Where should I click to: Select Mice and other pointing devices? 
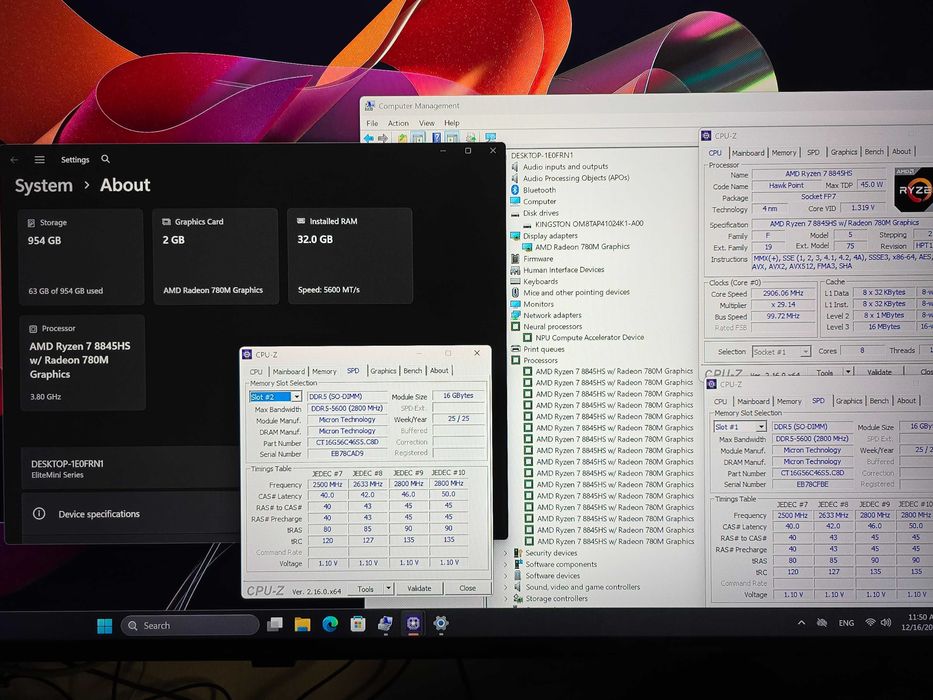[576, 292]
